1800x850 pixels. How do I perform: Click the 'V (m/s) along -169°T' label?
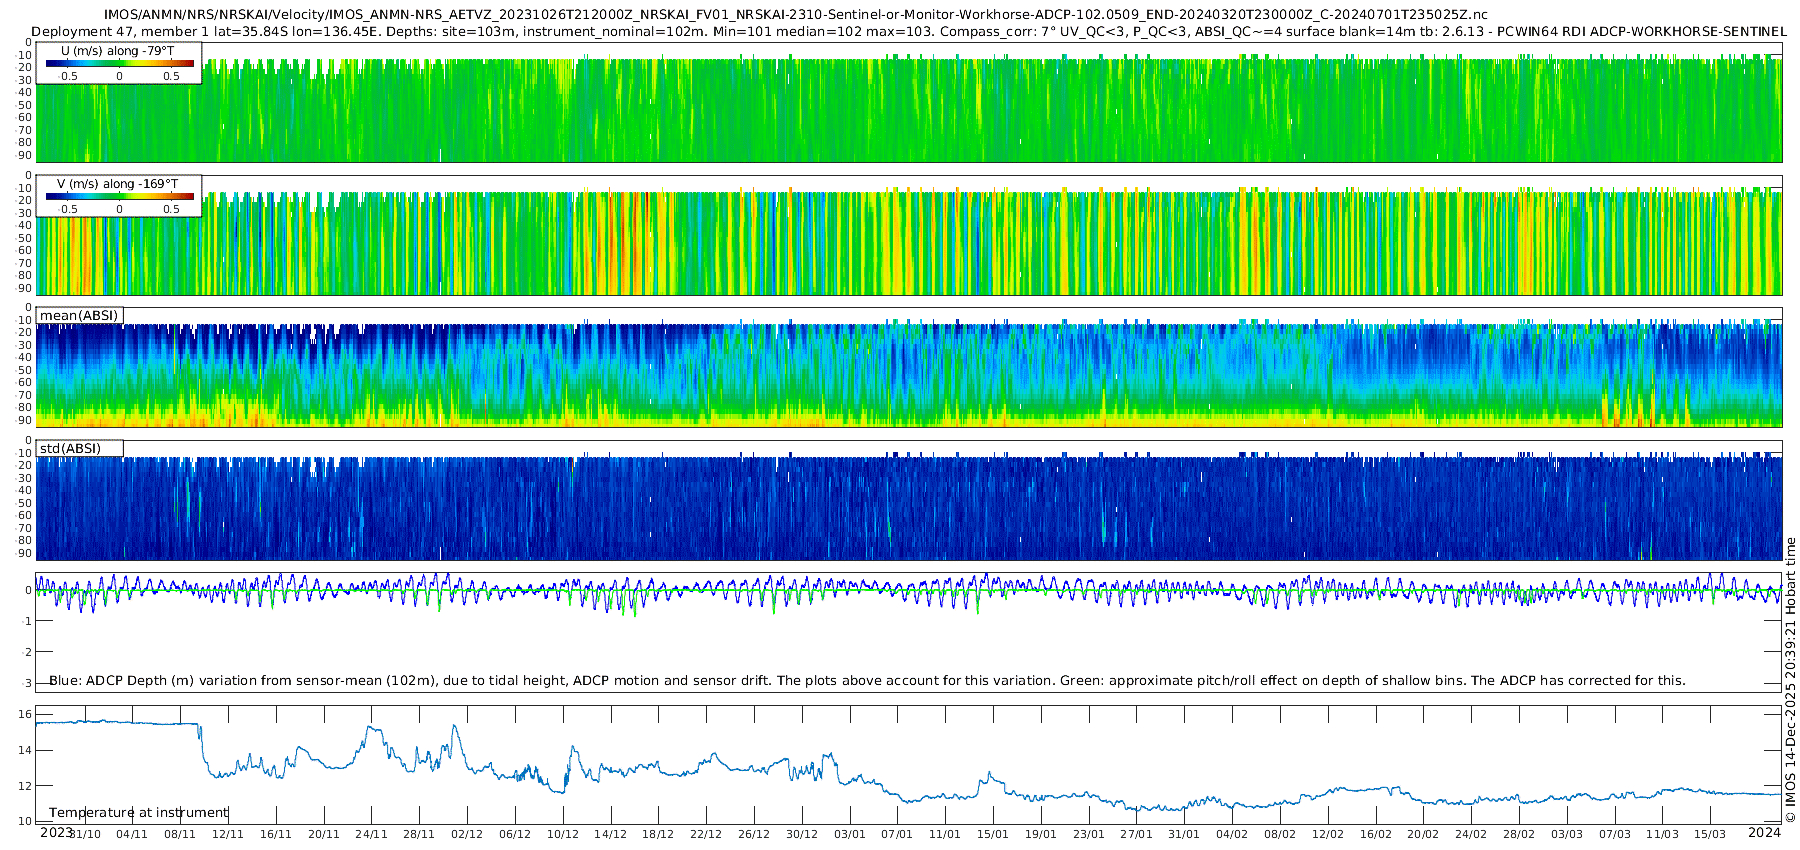pyautogui.click(x=117, y=184)
